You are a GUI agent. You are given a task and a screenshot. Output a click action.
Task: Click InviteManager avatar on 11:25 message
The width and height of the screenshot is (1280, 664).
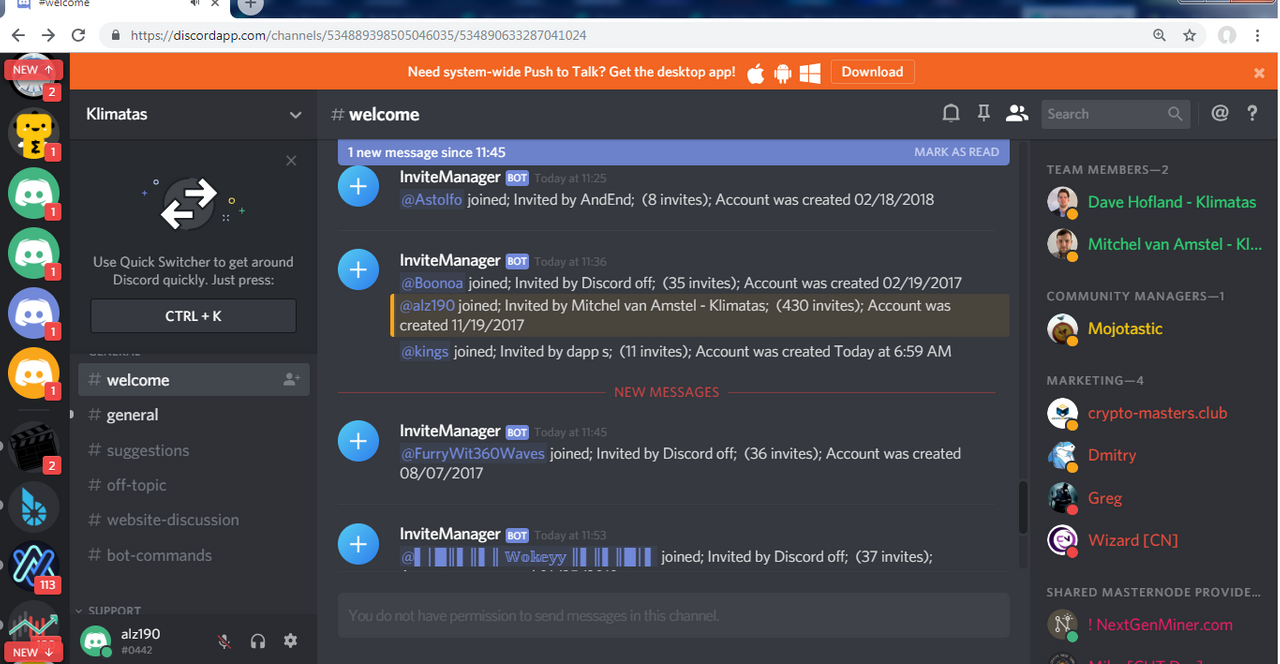click(x=358, y=186)
